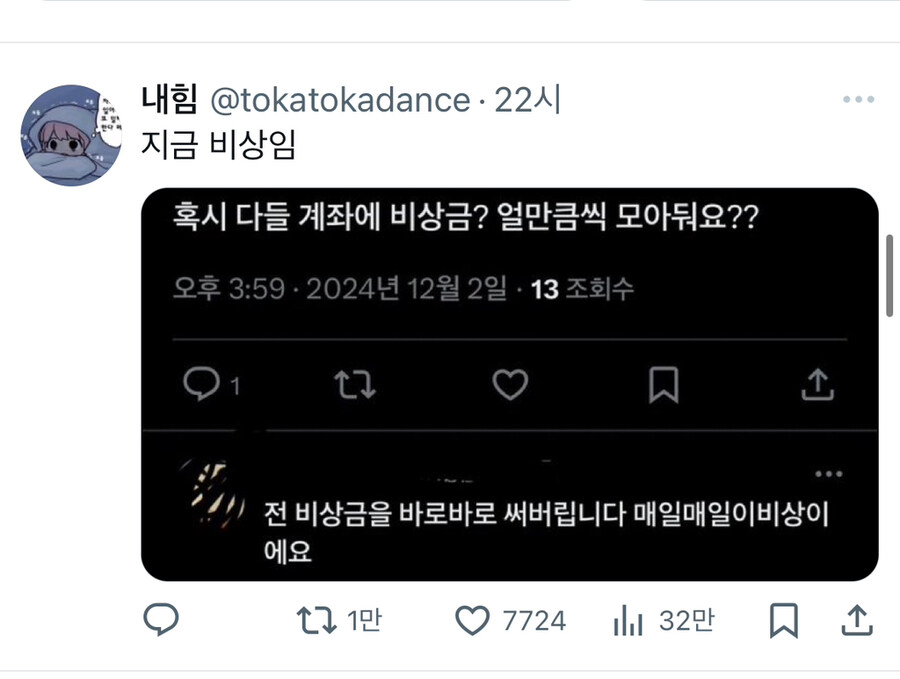
Task: Click the share icon at the bottom right
Action: (858, 621)
